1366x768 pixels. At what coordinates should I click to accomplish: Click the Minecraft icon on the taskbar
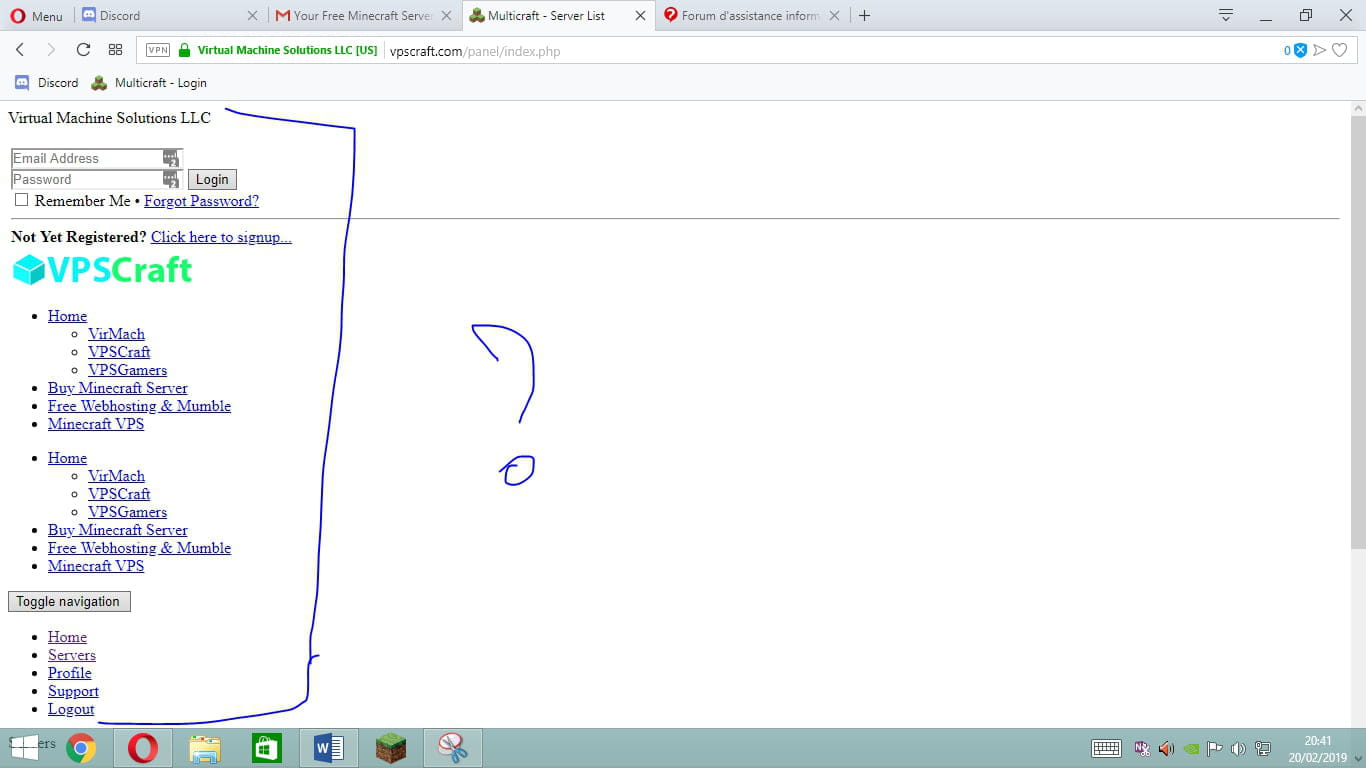tap(390, 747)
